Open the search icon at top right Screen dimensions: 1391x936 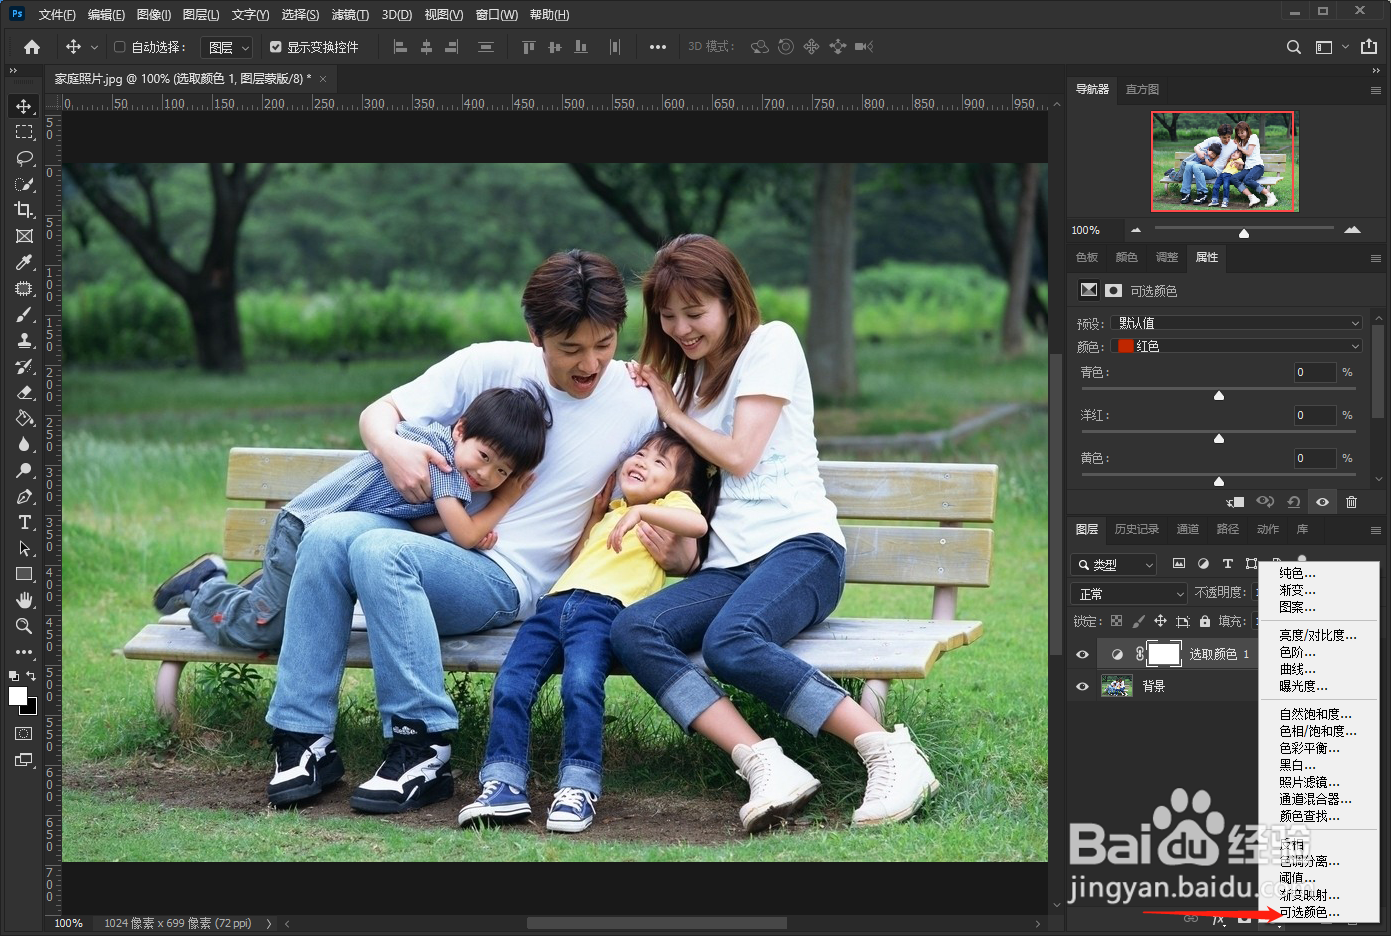click(1294, 47)
